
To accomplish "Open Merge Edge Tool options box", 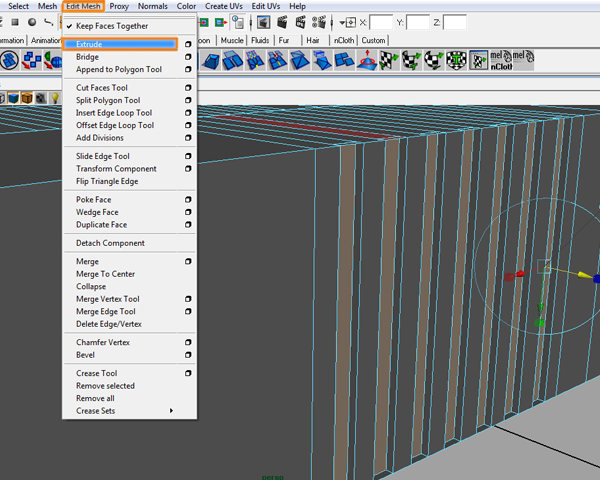I will coord(188,312).
